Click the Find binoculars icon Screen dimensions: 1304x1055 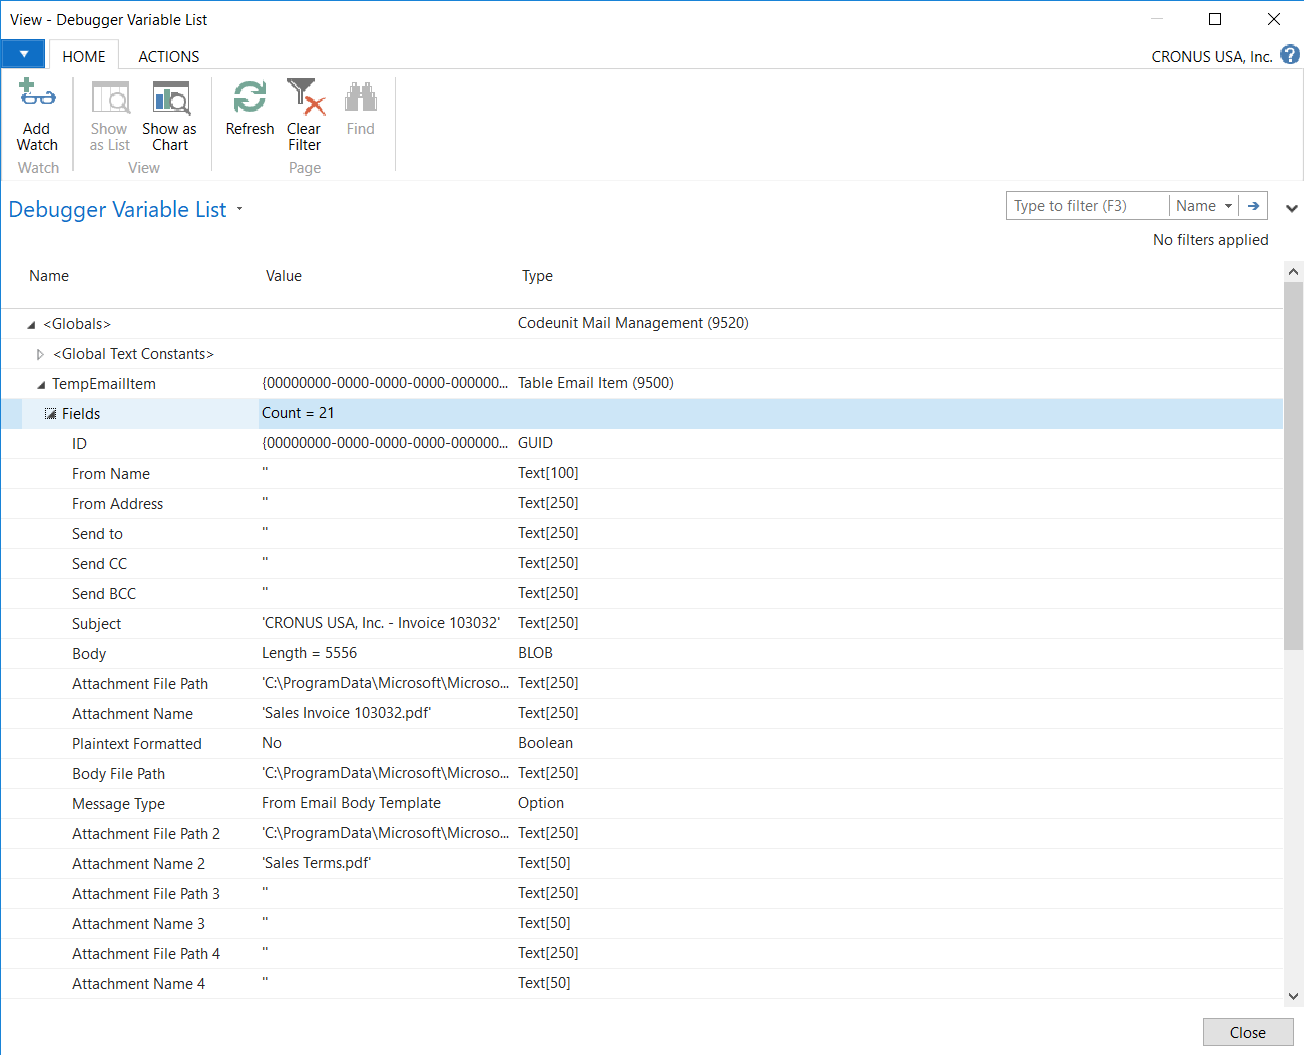coord(360,98)
